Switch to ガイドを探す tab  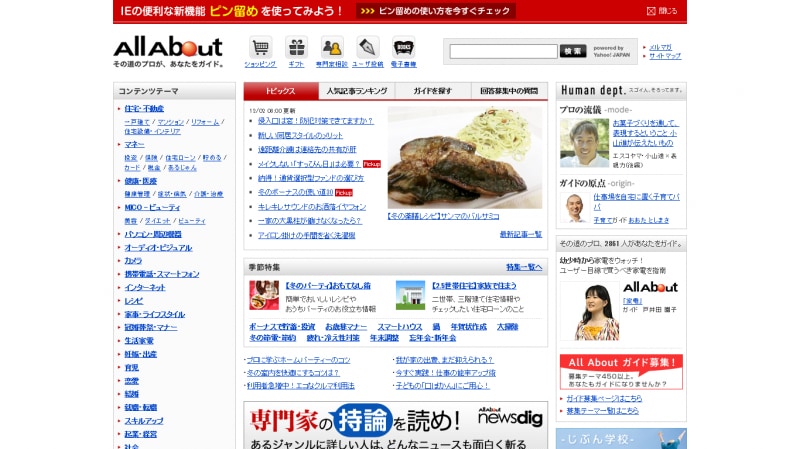coord(433,91)
